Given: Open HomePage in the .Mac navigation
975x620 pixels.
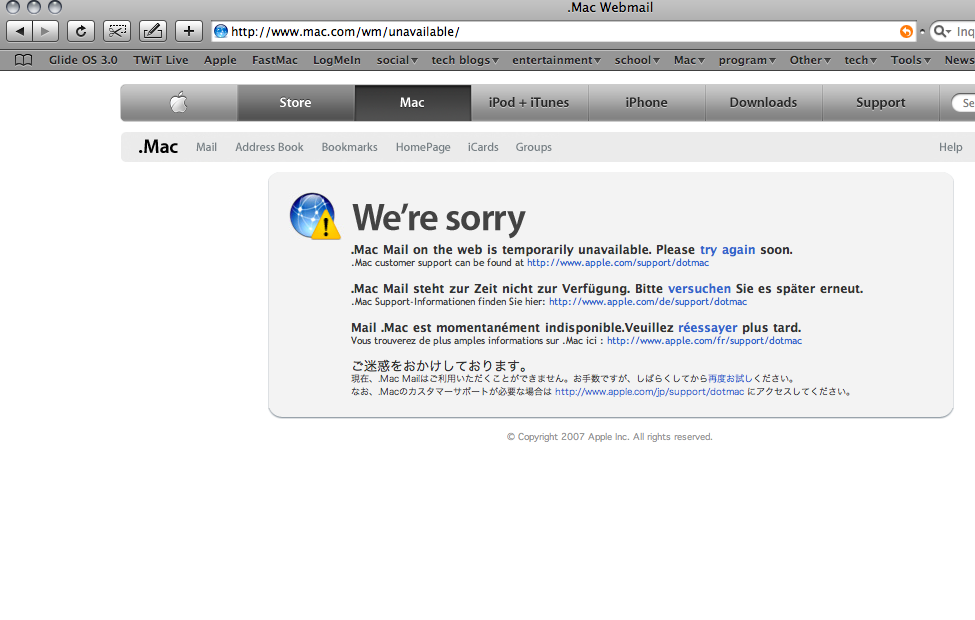Looking at the screenshot, I should [423, 147].
